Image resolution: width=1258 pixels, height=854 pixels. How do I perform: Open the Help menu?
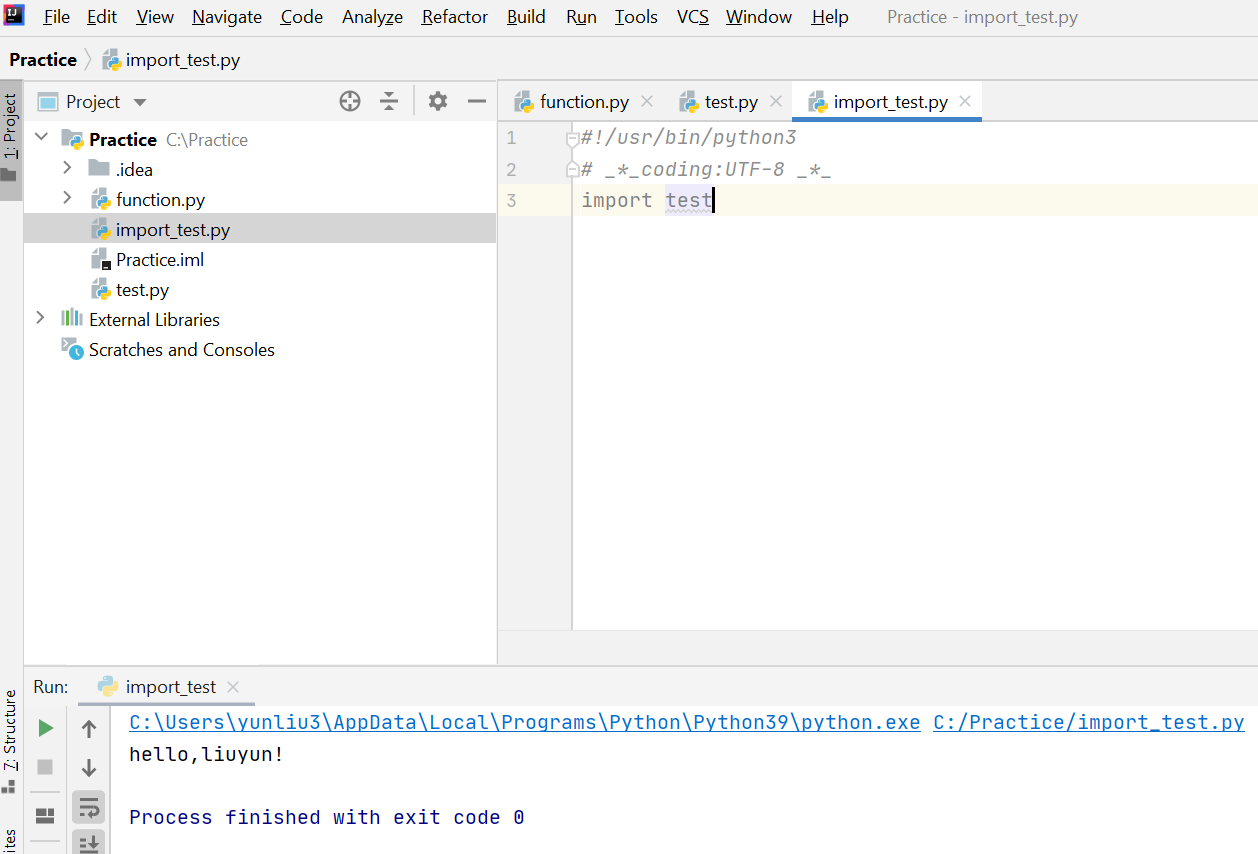[830, 17]
